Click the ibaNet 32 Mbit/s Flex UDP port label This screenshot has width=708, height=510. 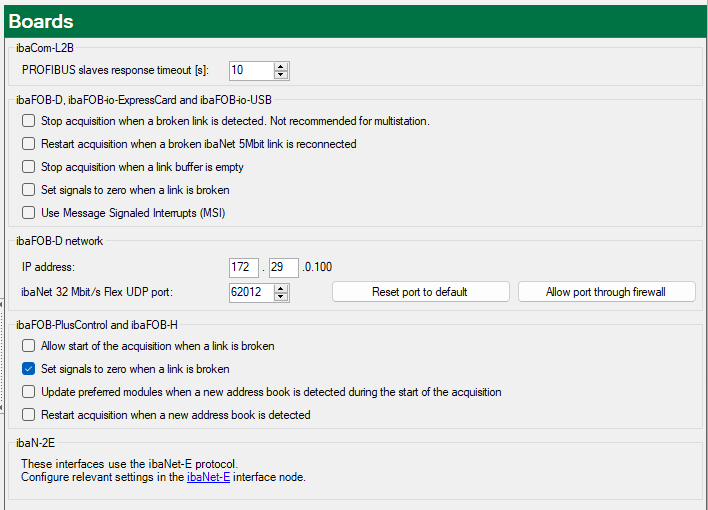coord(97,292)
